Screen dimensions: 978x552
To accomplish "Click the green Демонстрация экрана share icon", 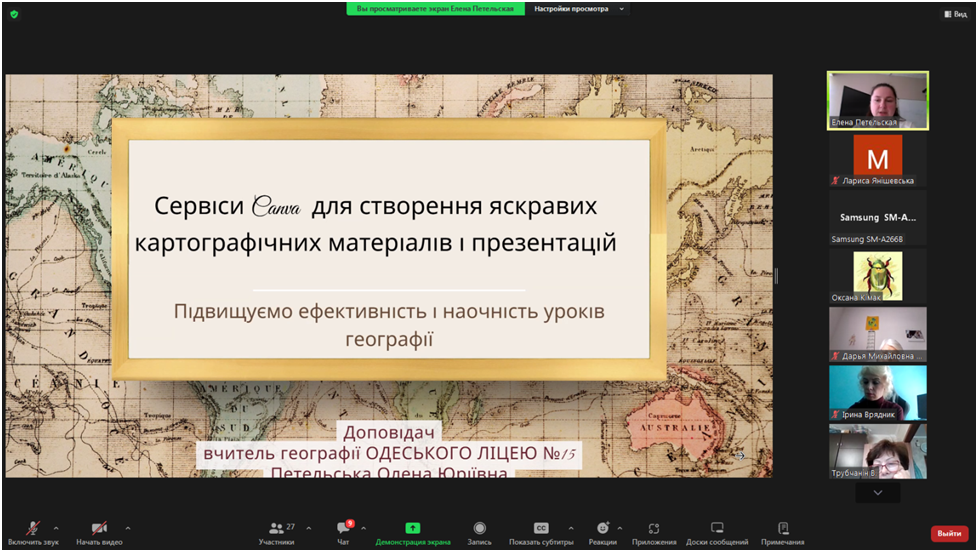I will coord(412,529).
